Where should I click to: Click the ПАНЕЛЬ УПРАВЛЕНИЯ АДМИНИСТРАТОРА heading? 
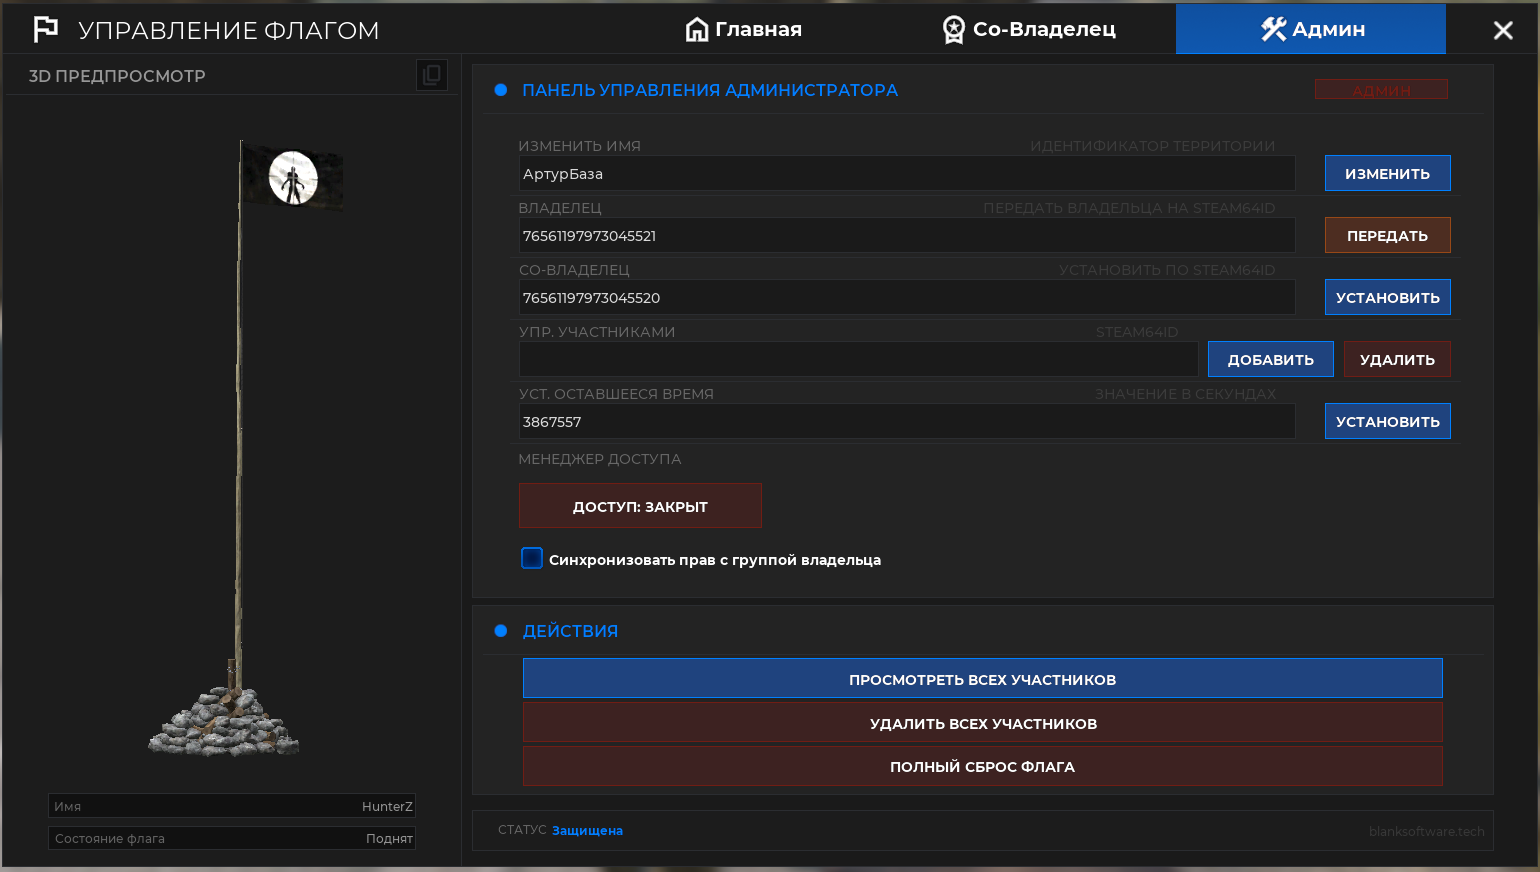(x=710, y=90)
